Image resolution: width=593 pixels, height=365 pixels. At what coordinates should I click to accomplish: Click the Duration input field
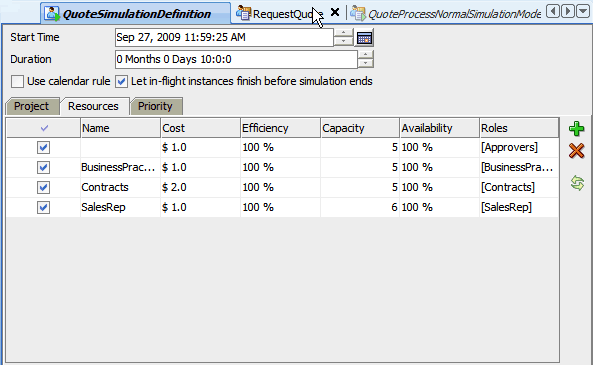(x=236, y=59)
